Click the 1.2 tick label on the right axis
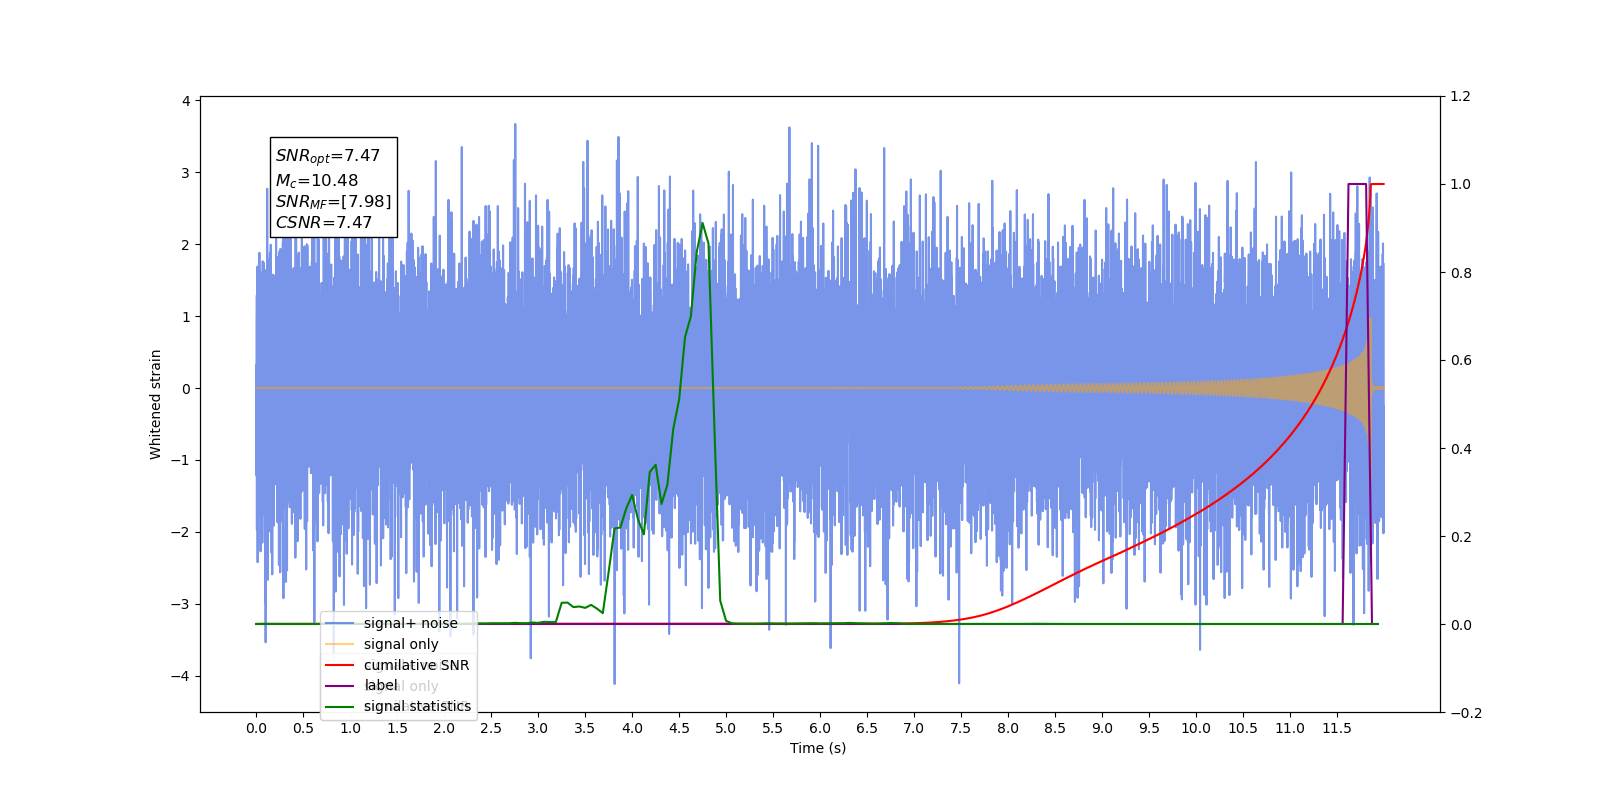Screen dimensions: 1600x800 1460,97
